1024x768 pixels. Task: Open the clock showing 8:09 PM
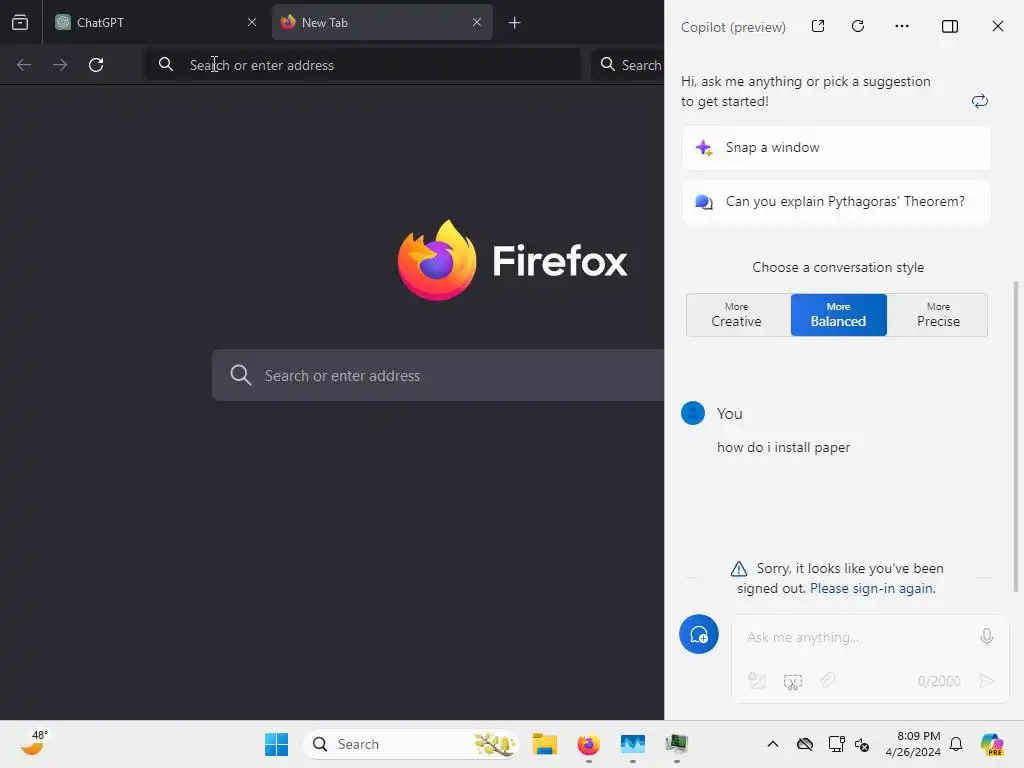pos(913,744)
